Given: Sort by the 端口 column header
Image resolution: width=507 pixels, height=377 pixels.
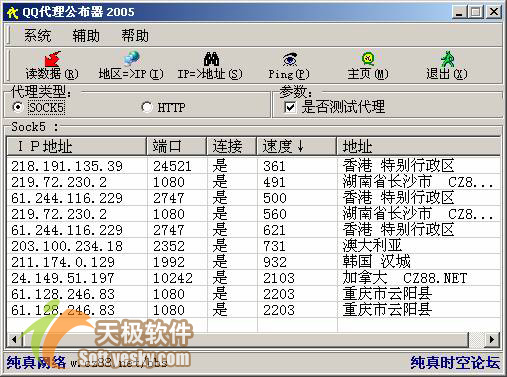Looking at the screenshot, I should [177, 146].
